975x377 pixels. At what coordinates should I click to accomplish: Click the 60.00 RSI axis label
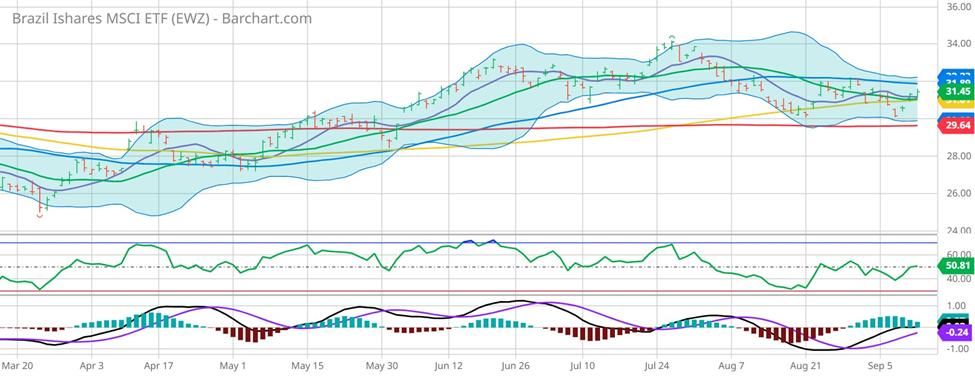[x=958, y=254]
